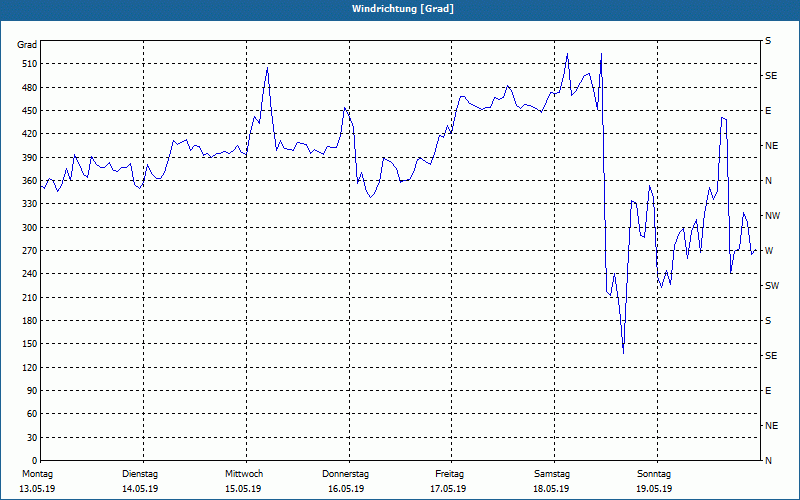Select the 150 degree axis label
Screen dimensions: 800x500
click(x=30, y=344)
